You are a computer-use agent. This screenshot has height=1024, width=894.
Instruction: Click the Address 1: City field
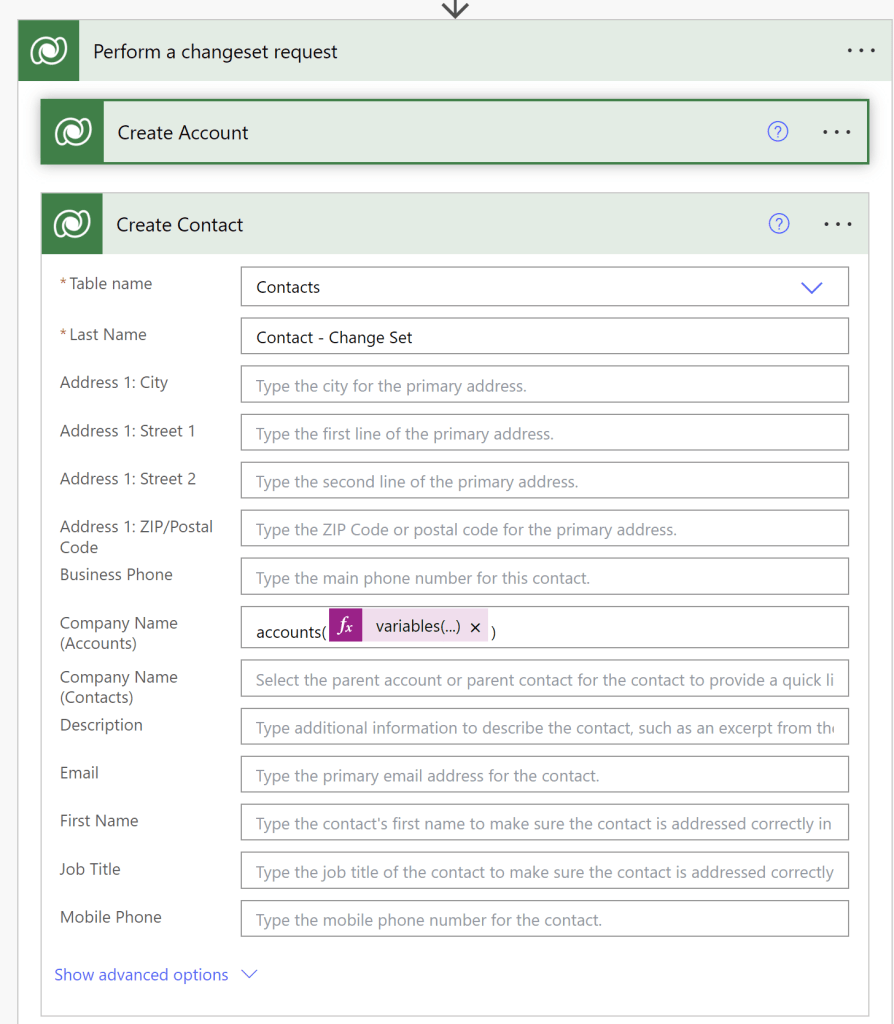coord(544,385)
